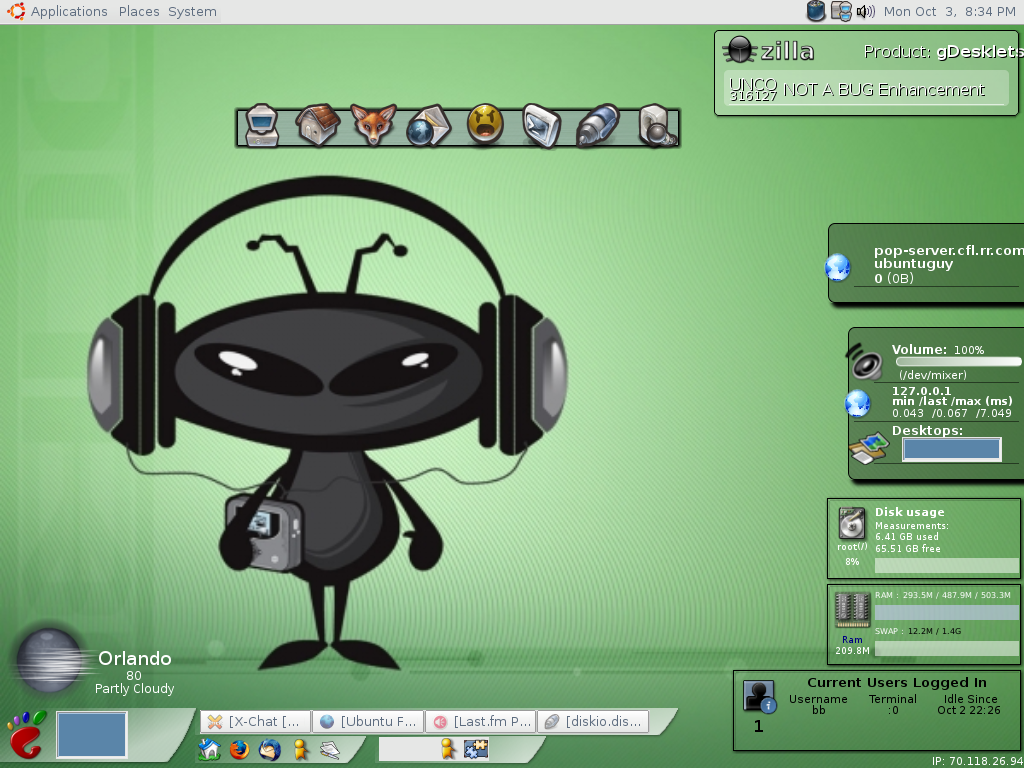
Task: Launch Firefox via the fox head icon
Action: click(373, 124)
